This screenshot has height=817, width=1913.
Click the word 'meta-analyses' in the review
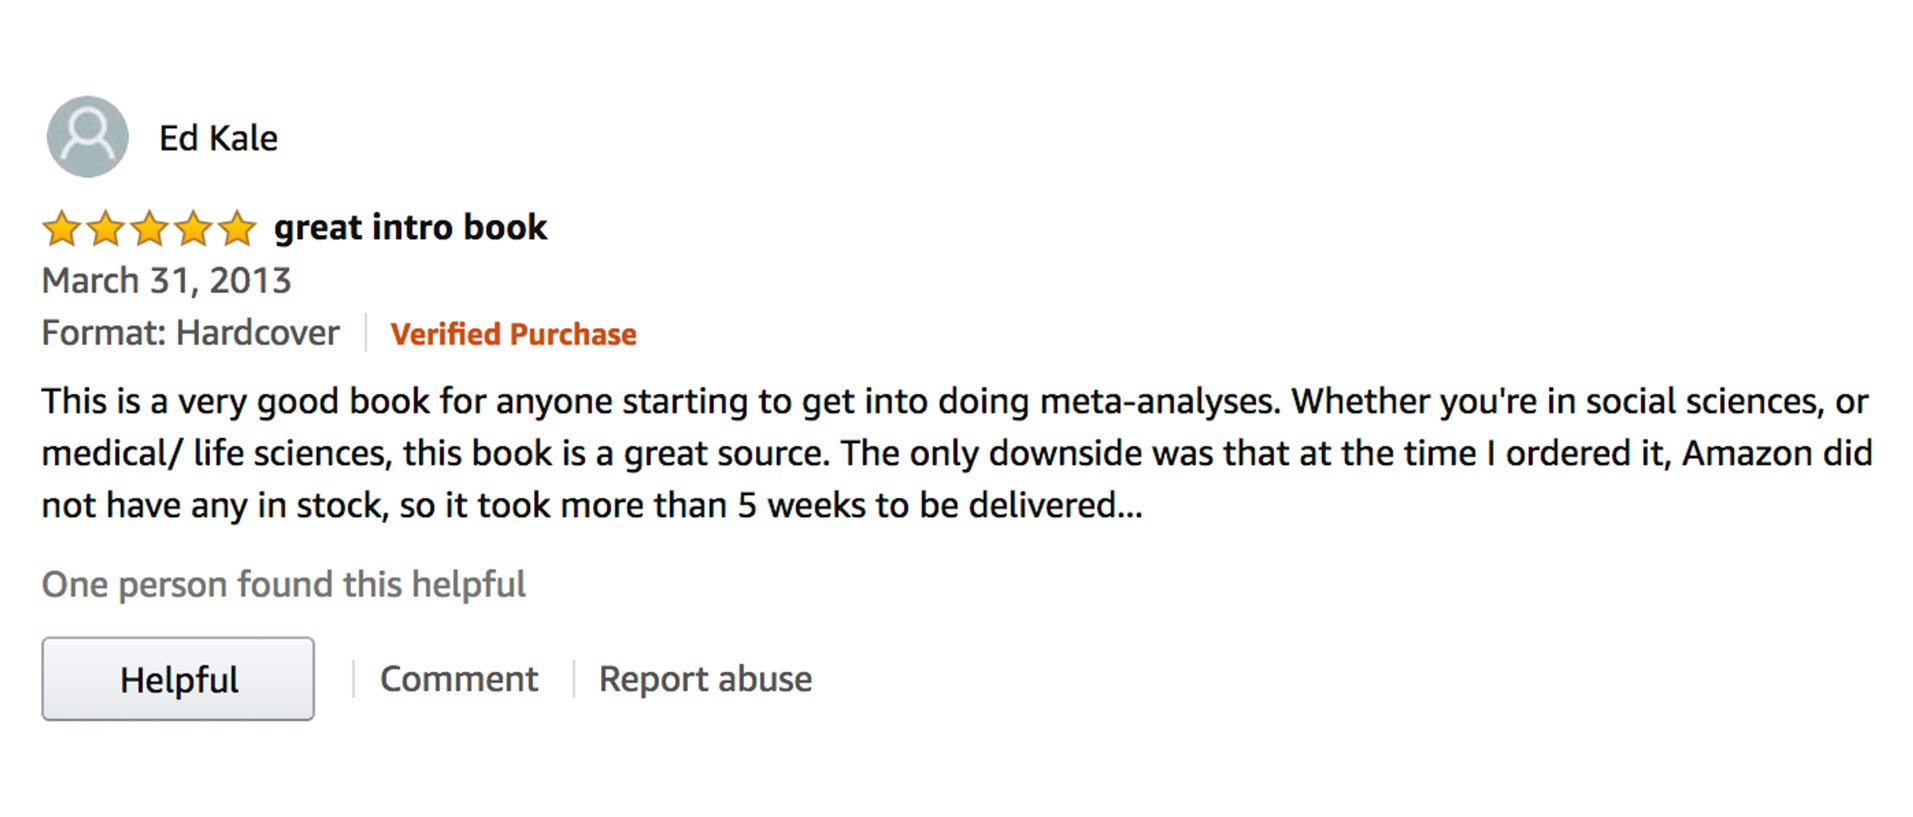(1159, 401)
